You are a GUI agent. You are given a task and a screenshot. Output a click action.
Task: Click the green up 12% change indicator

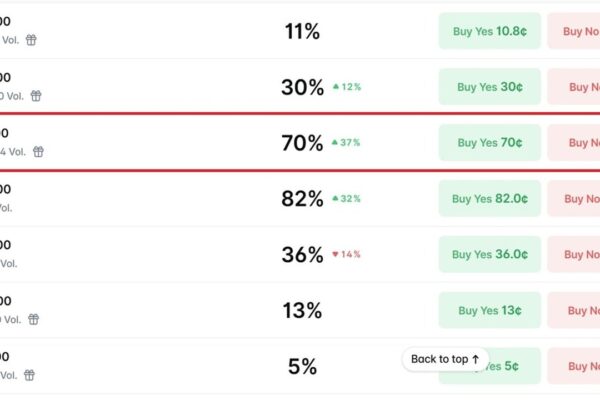tap(347, 87)
